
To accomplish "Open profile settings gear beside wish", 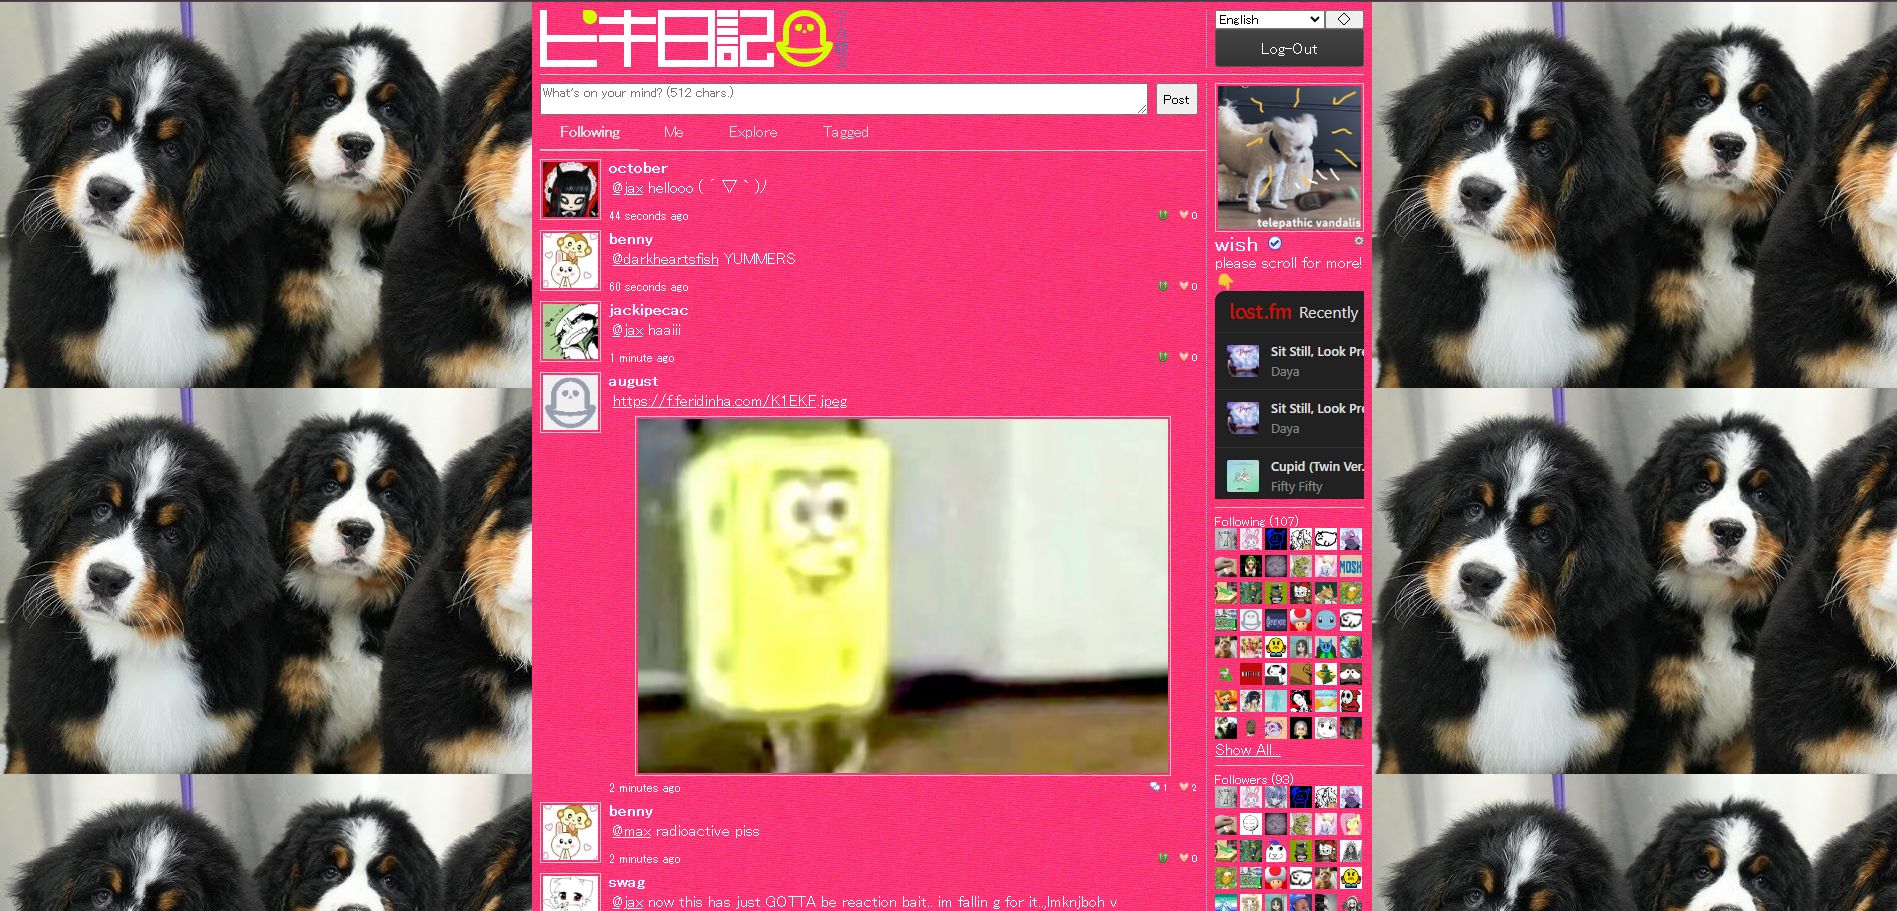I will click(1358, 241).
